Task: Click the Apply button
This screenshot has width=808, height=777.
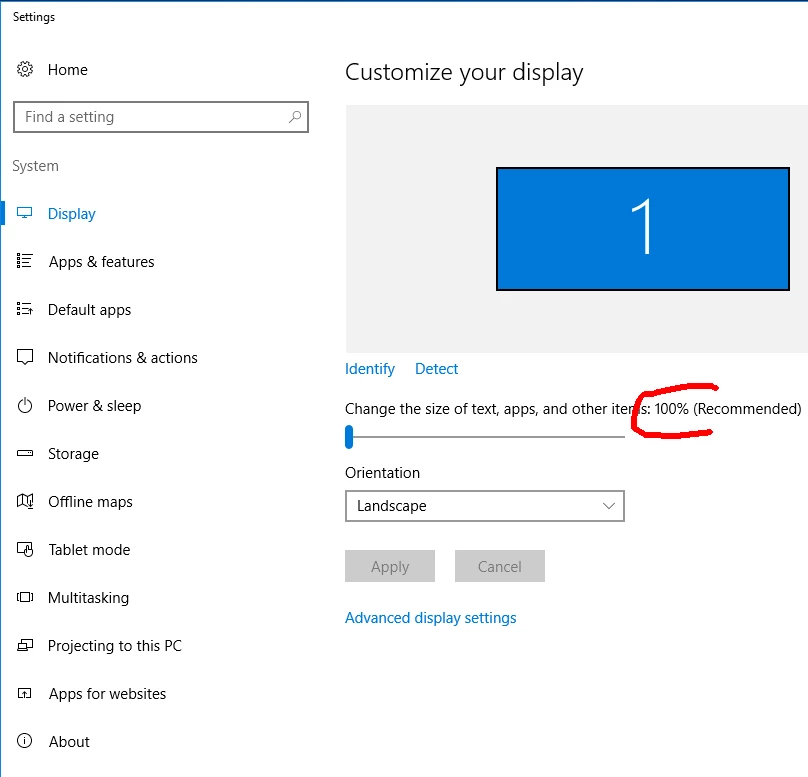Action: point(390,566)
